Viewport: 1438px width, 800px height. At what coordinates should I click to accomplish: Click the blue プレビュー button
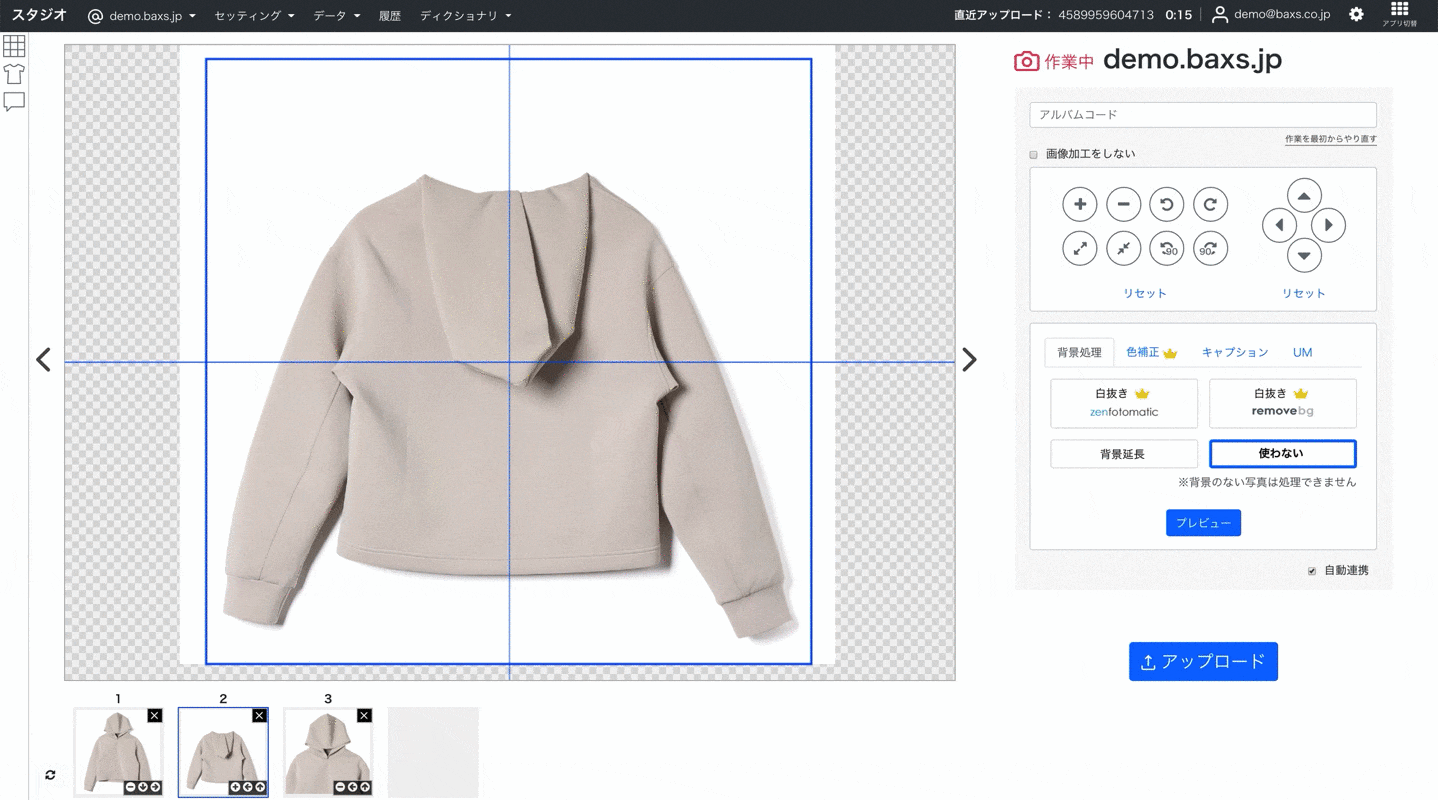coord(1203,523)
